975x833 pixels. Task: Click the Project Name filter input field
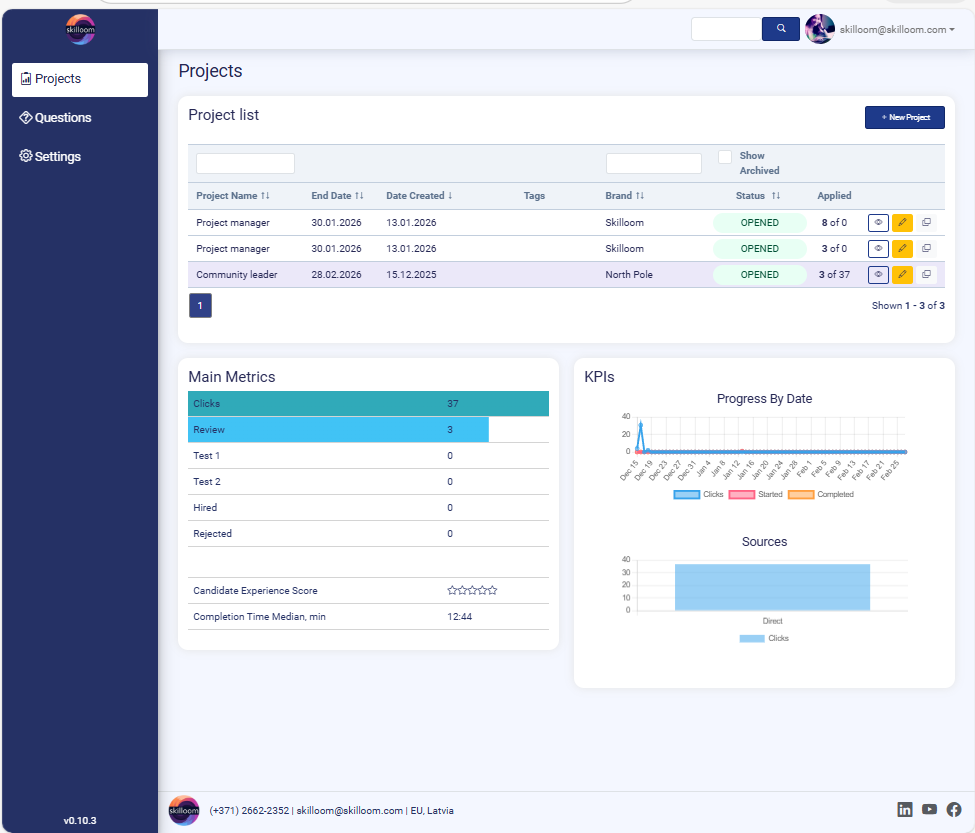coord(245,163)
